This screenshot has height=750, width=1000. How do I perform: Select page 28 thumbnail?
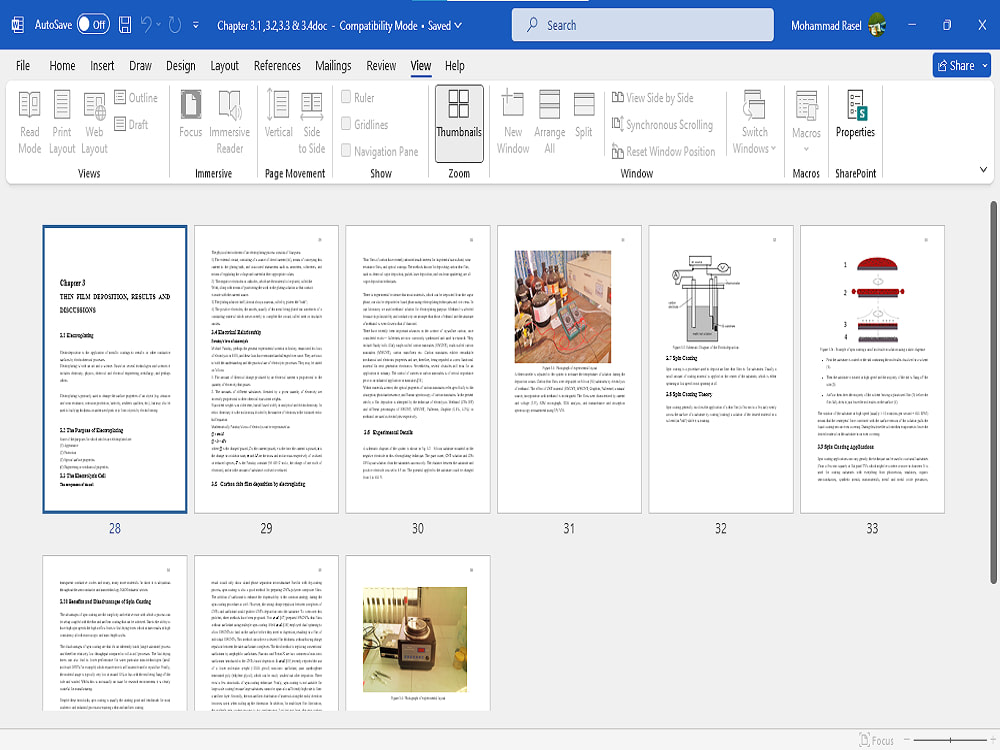click(115, 369)
